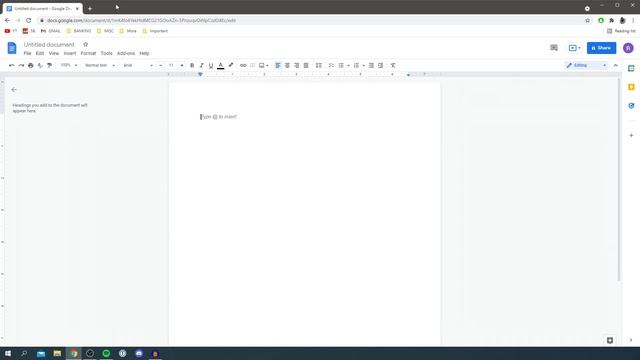The height and width of the screenshot is (360, 640).
Task: Open the Tasks side panel
Action: [631, 106]
